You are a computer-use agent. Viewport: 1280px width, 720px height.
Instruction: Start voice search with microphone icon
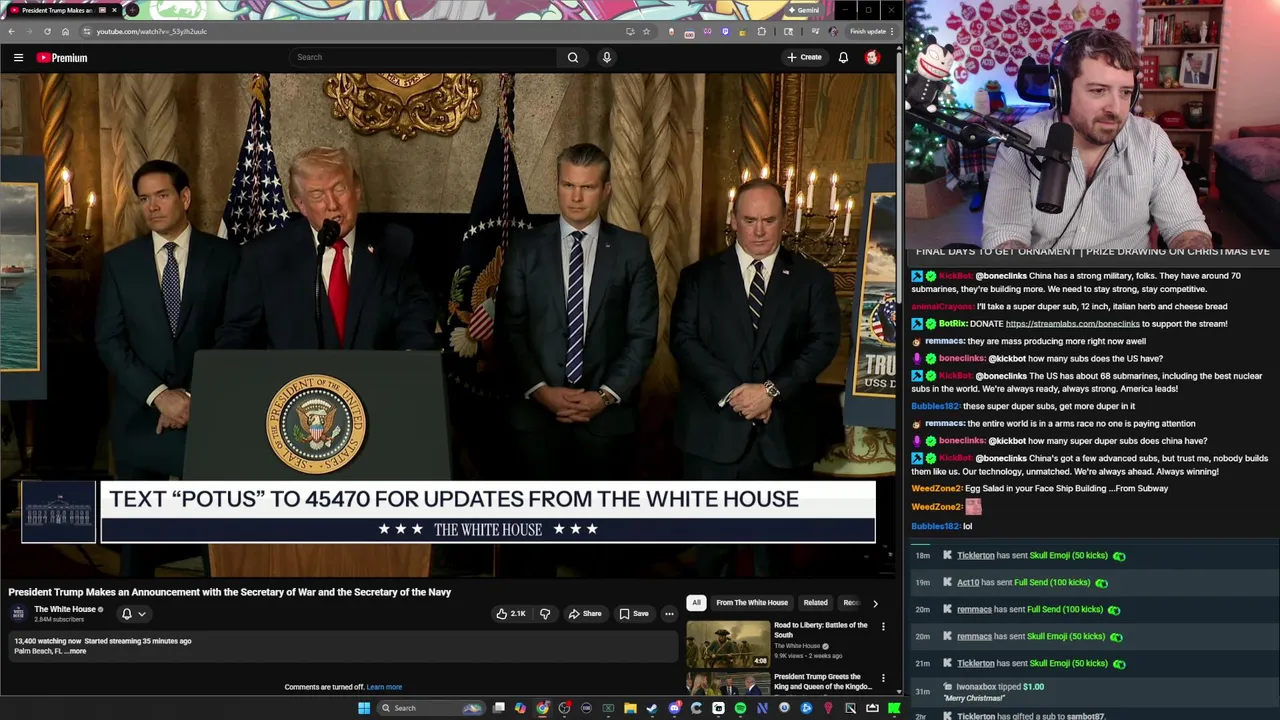[x=606, y=57]
